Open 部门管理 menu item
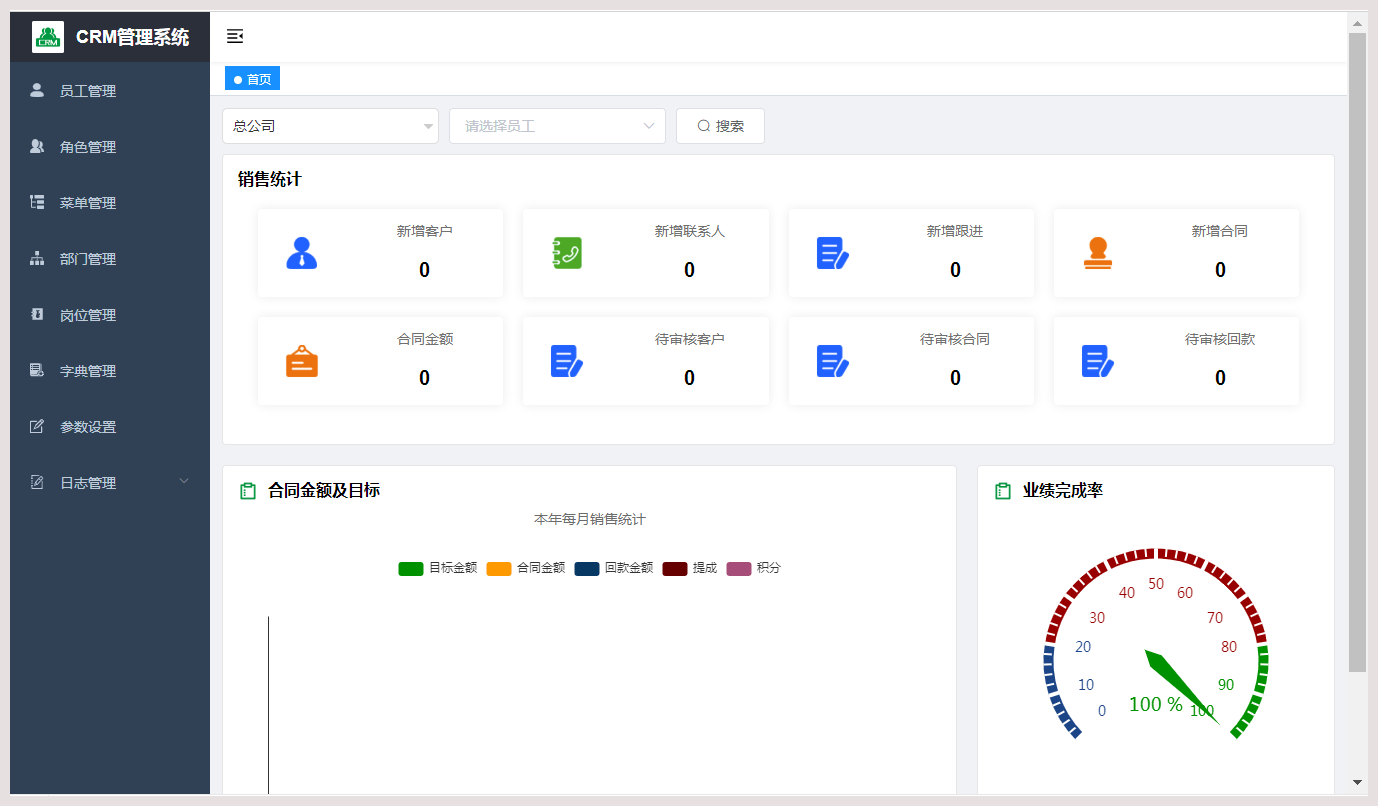This screenshot has width=1378, height=806. pyautogui.click(x=110, y=259)
